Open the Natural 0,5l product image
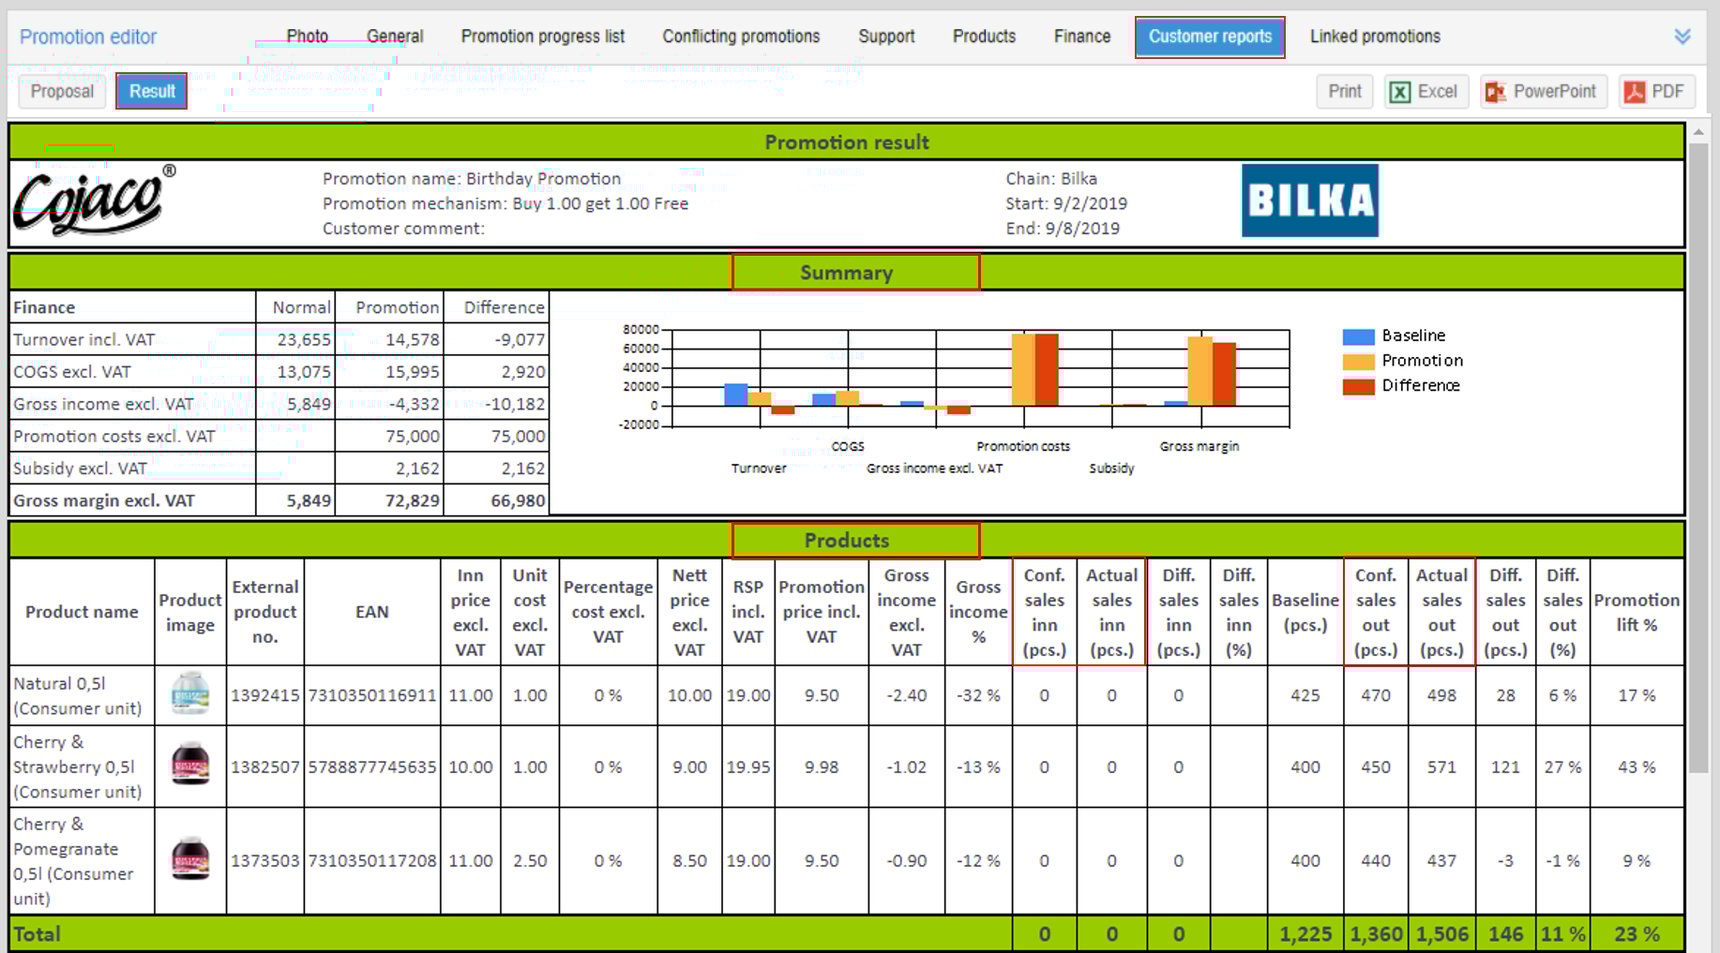The width and height of the screenshot is (1720, 953). pos(190,695)
